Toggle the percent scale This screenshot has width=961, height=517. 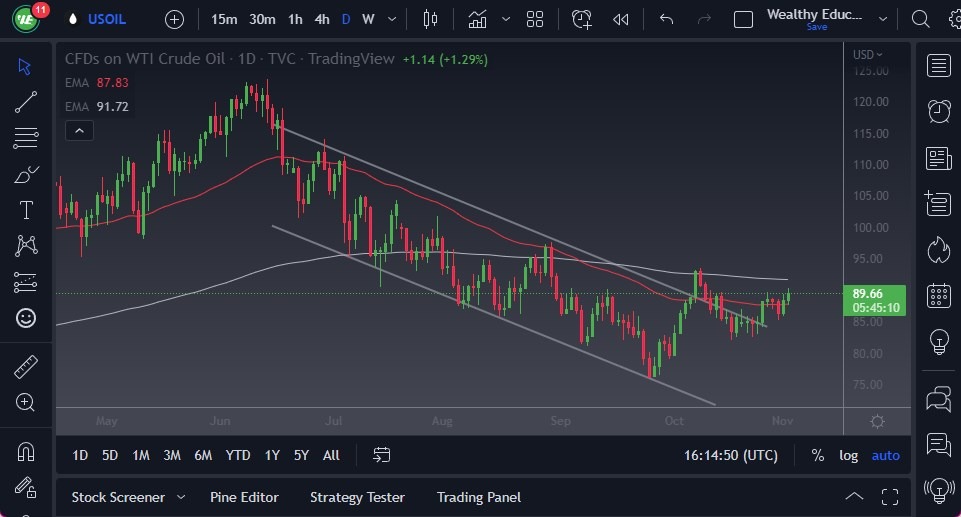pos(817,455)
